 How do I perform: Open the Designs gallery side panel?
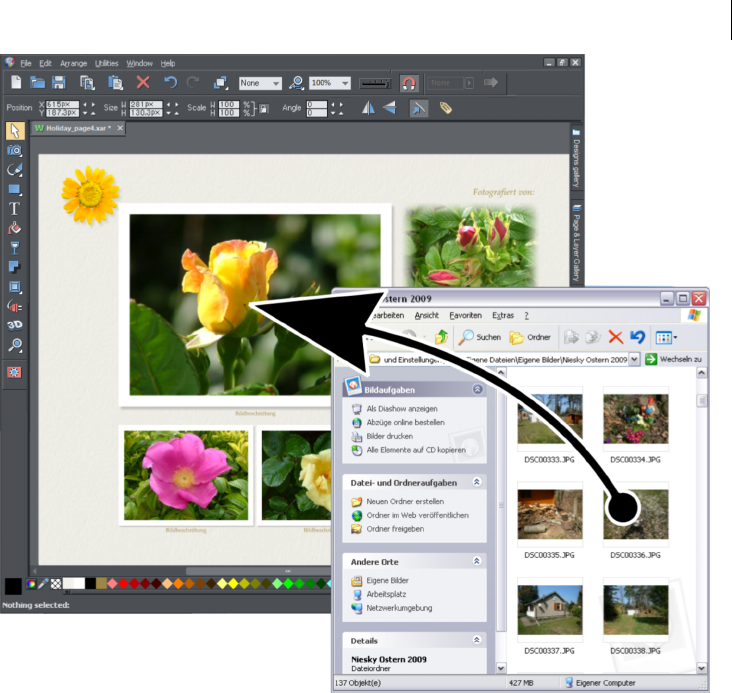point(576,159)
